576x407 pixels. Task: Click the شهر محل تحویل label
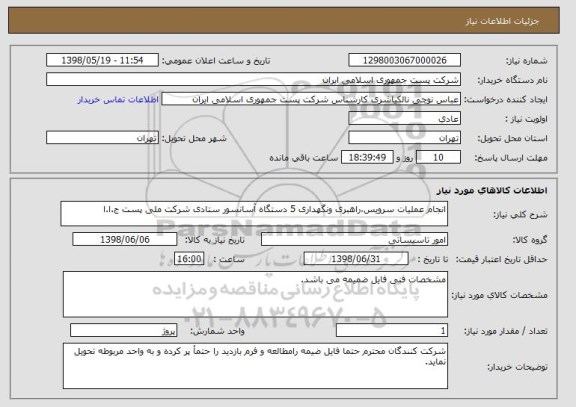[194, 138]
